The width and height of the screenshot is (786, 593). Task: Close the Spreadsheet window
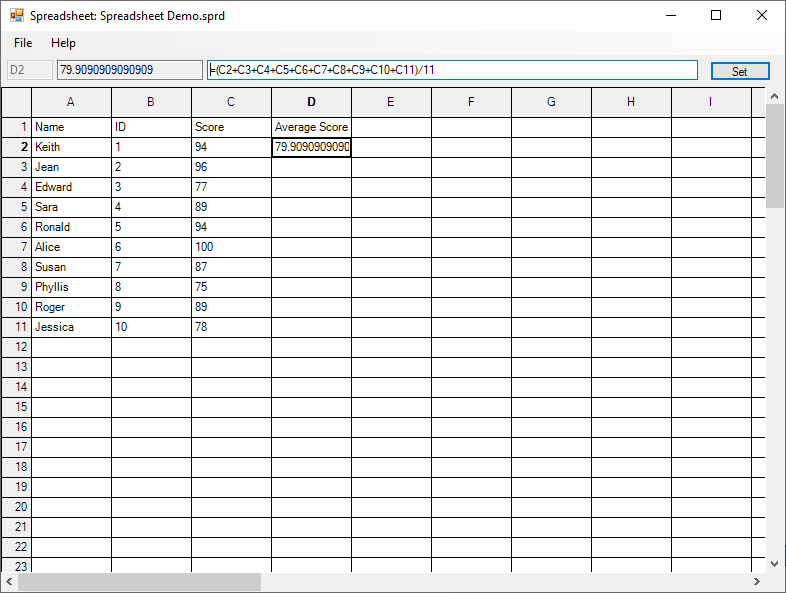click(x=762, y=16)
